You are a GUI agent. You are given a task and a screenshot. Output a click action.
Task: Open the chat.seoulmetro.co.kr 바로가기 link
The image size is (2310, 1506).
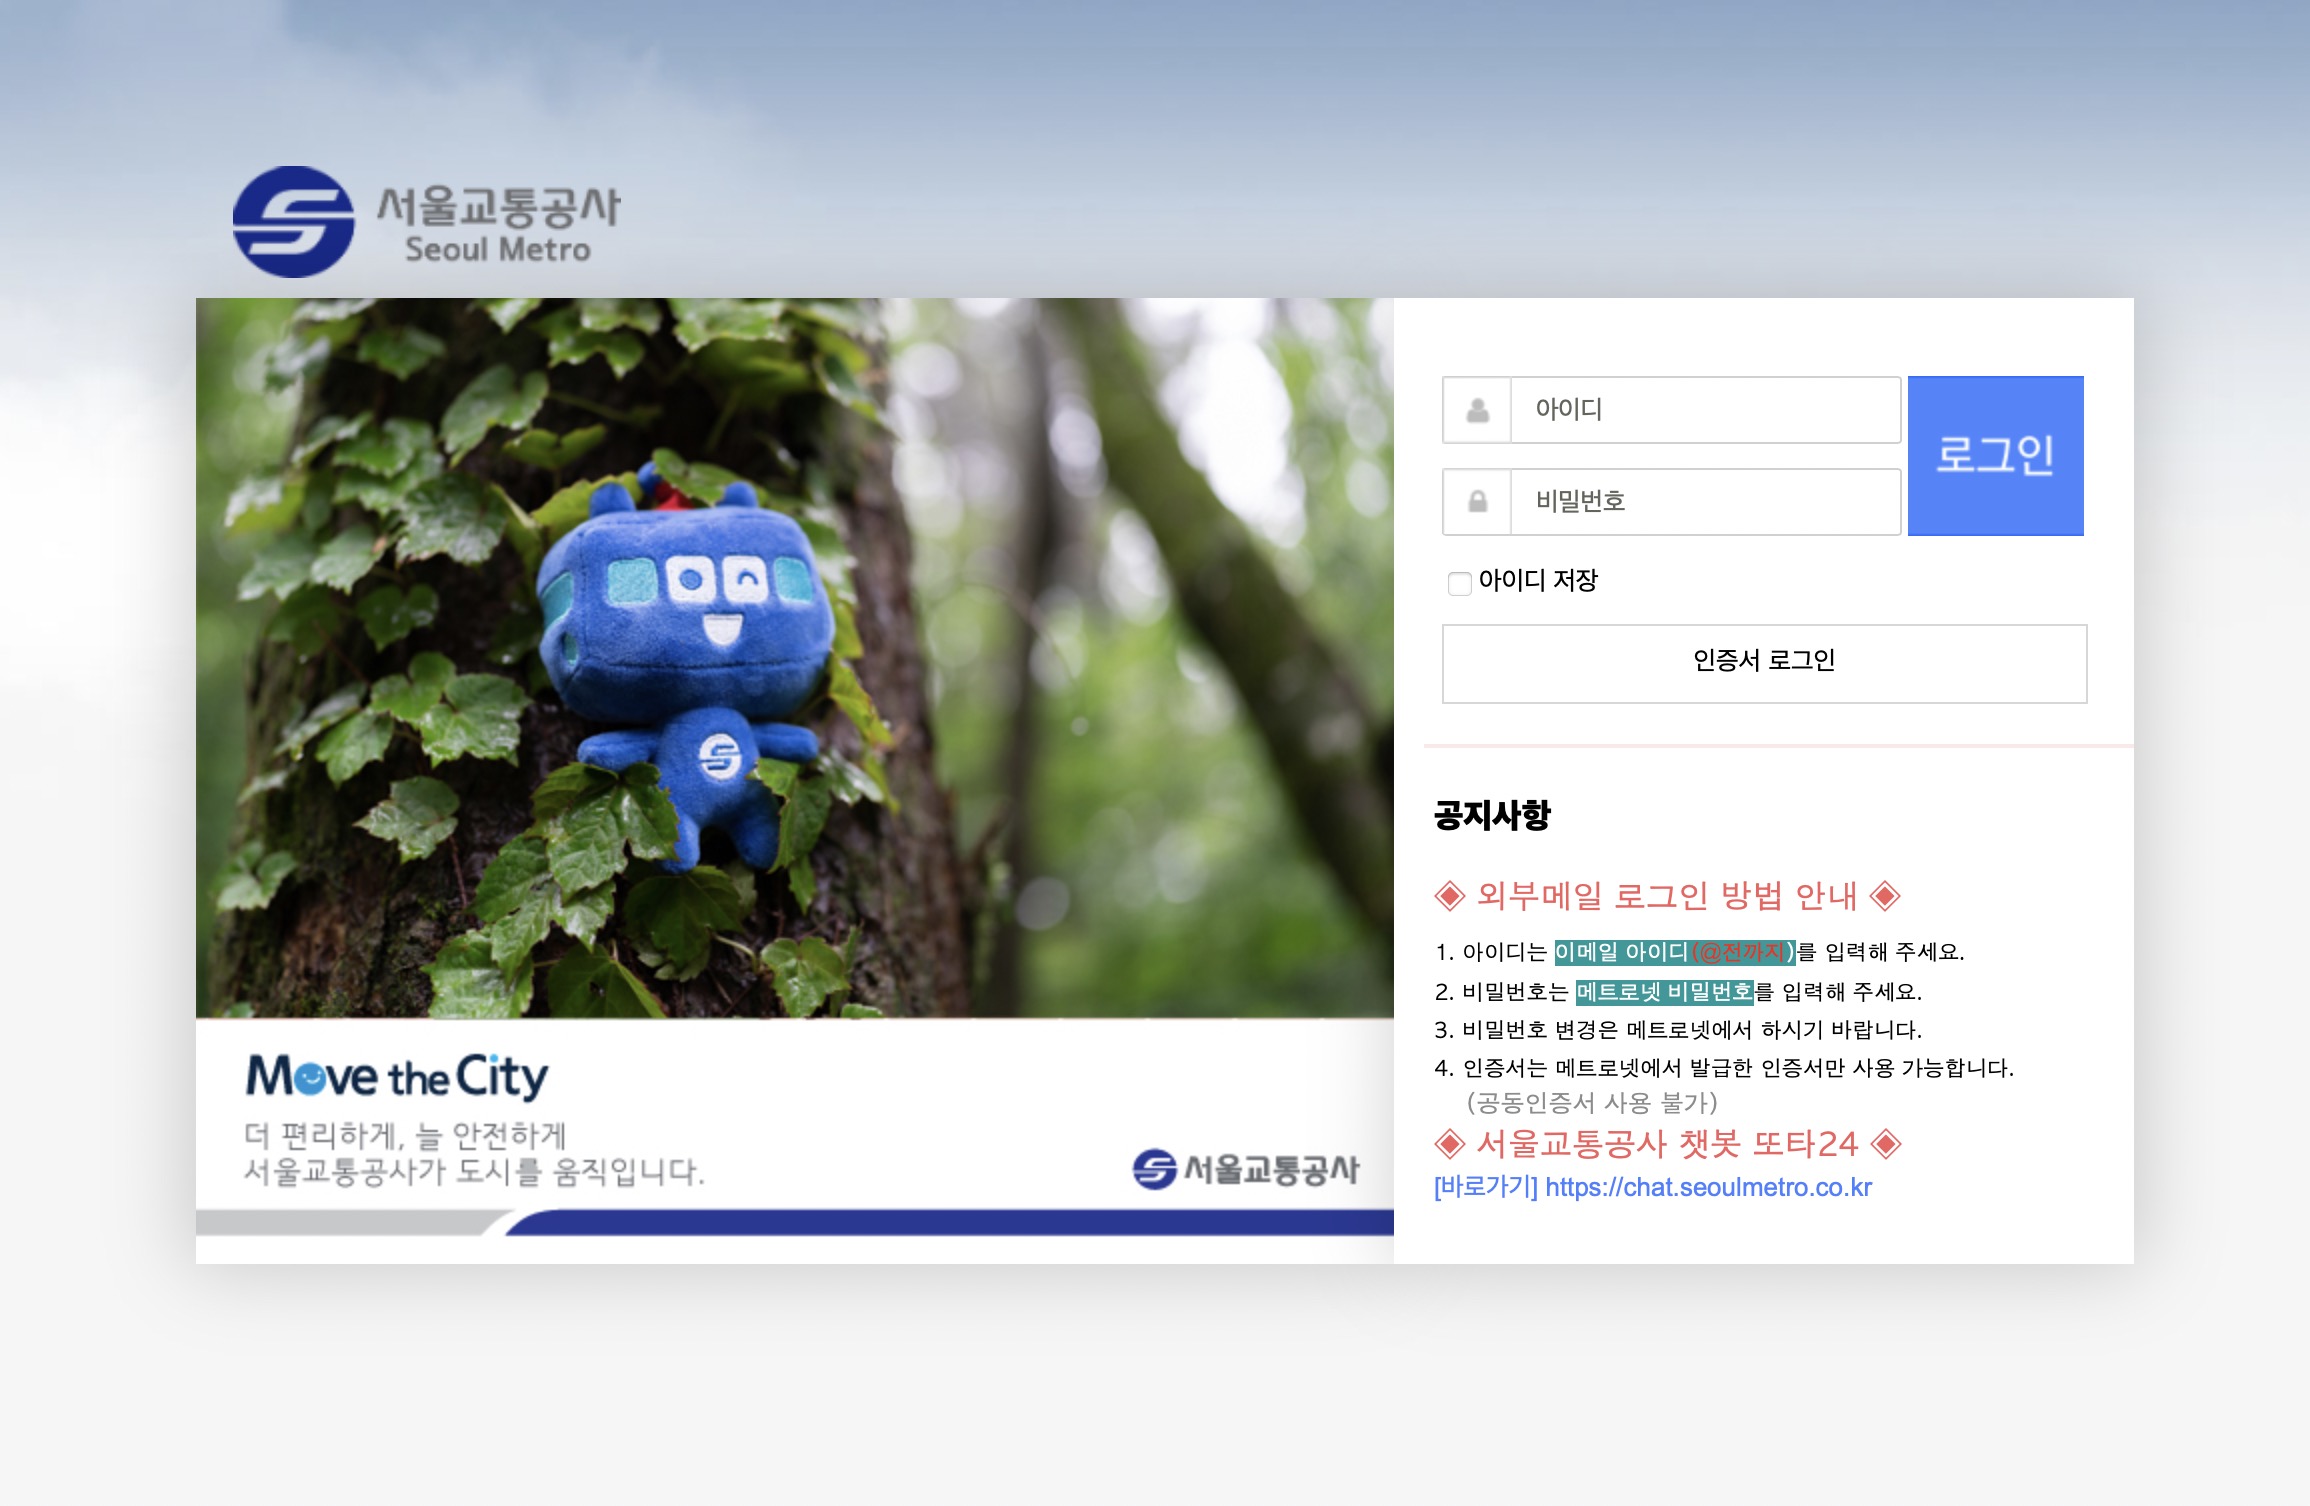(1653, 1187)
